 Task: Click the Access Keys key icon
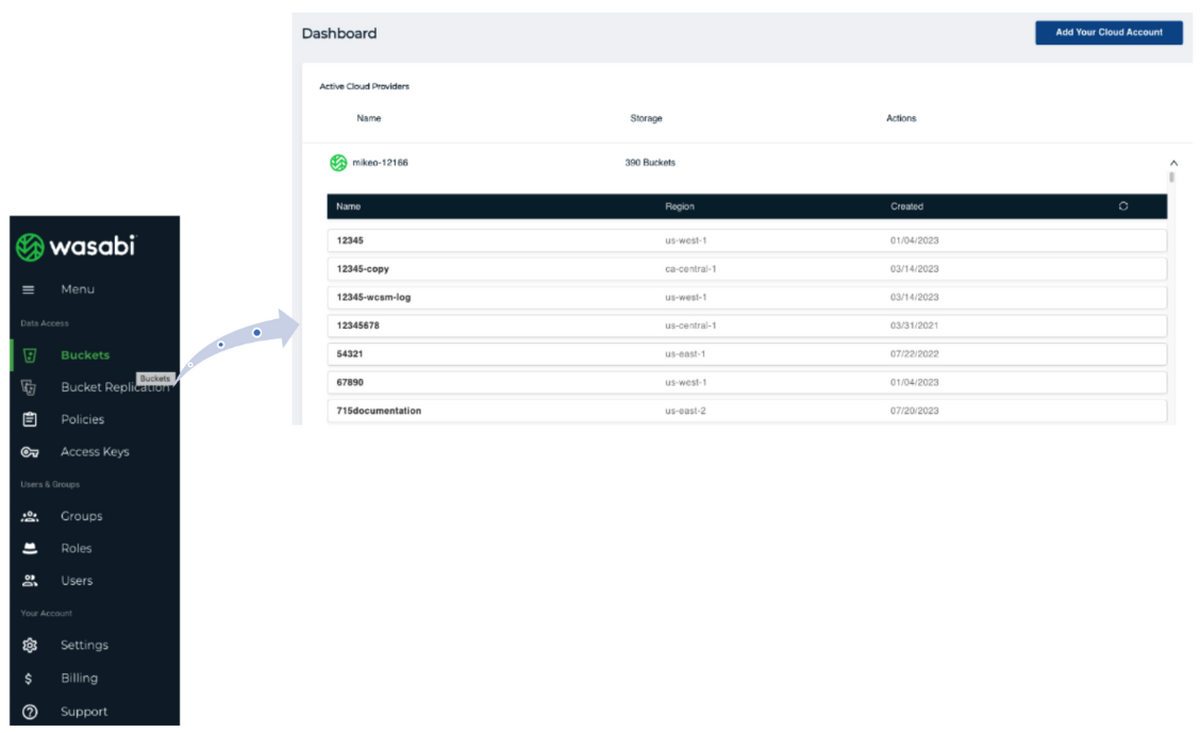[x=30, y=452]
